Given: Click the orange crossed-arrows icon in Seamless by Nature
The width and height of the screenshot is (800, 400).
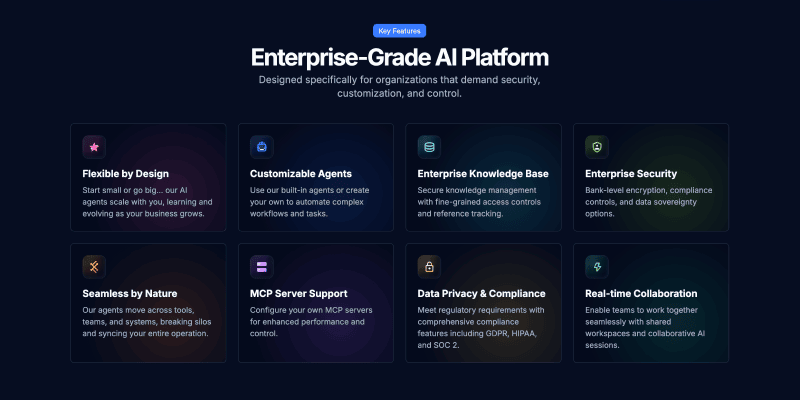Looking at the screenshot, I should point(94,267).
